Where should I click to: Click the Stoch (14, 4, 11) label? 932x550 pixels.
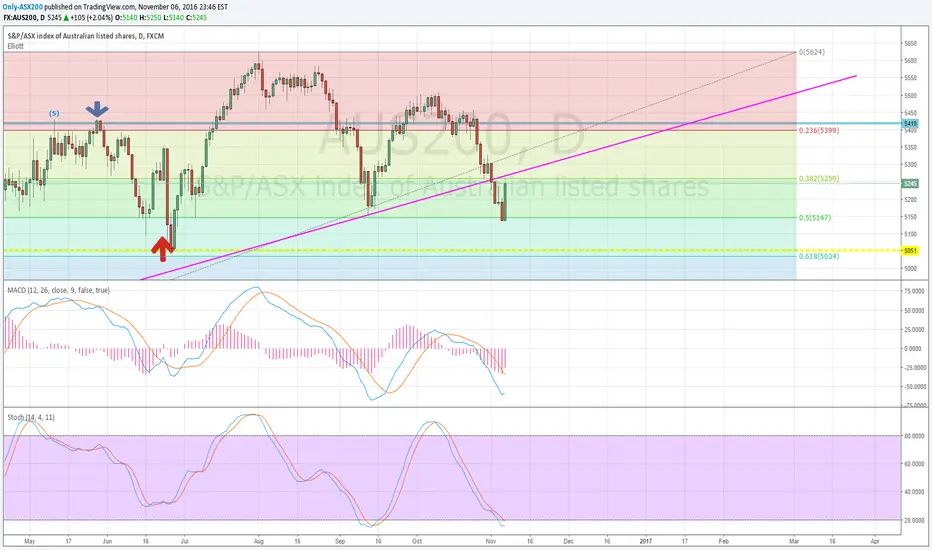click(x=31, y=417)
